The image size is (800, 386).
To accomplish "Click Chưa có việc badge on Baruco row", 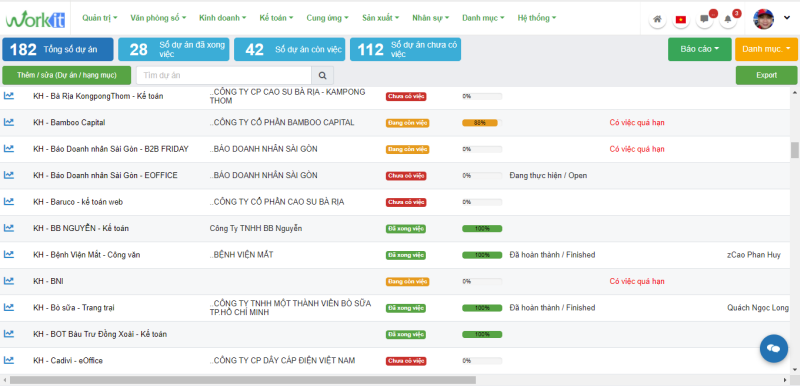I will point(406,202).
